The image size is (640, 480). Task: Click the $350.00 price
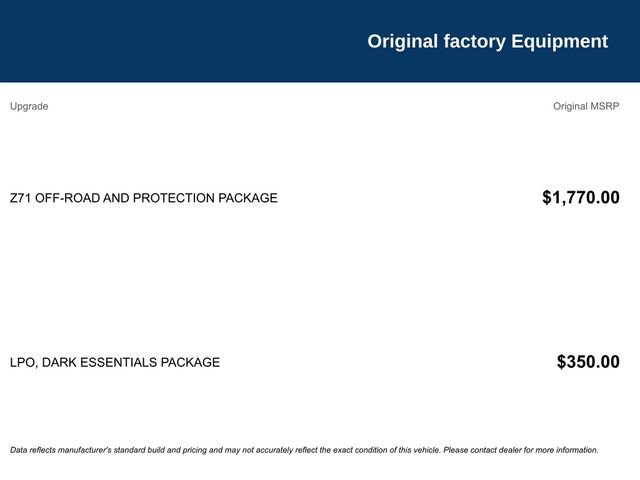point(588,362)
